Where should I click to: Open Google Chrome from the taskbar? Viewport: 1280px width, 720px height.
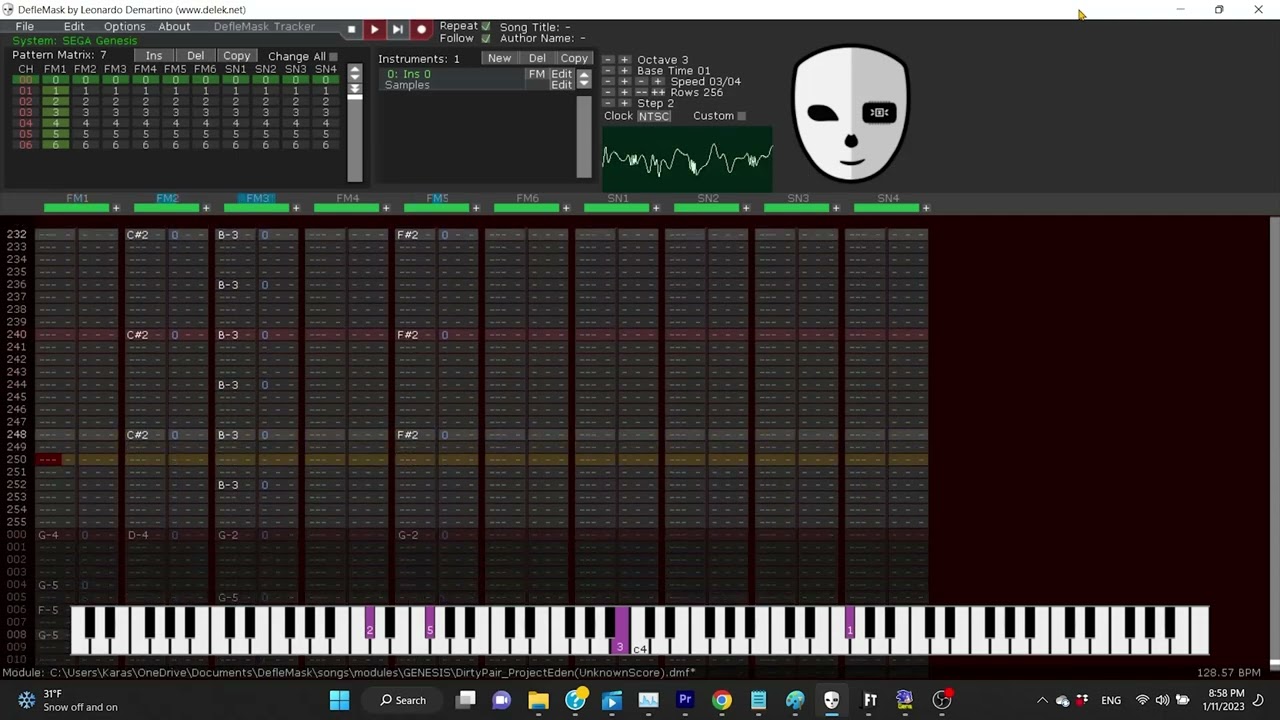(721, 700)
